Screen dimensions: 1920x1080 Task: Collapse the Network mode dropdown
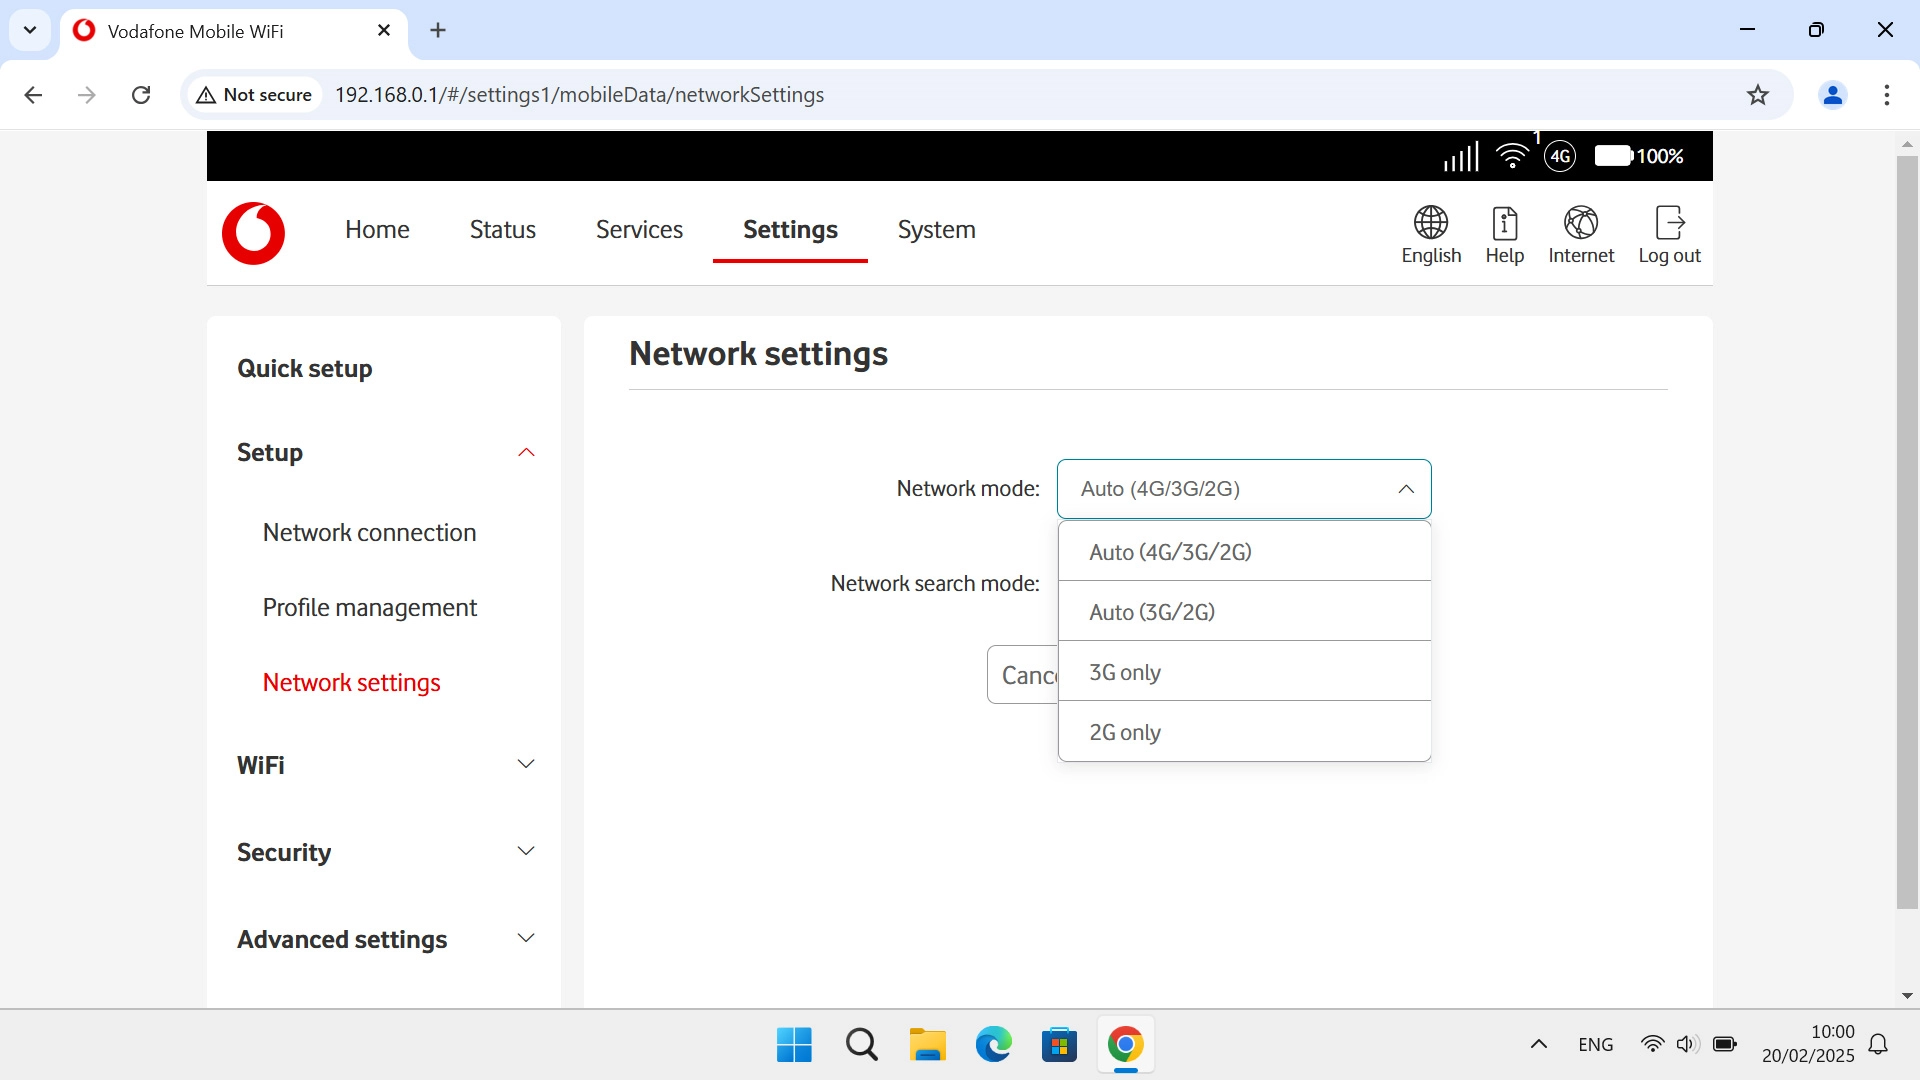(x=1405, y=489)
